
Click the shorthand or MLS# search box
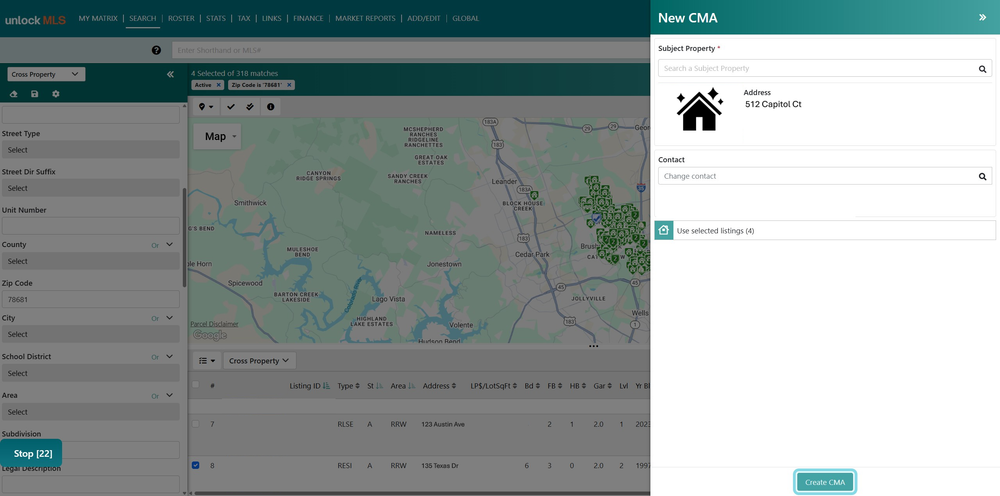click(x=410, y=50)
